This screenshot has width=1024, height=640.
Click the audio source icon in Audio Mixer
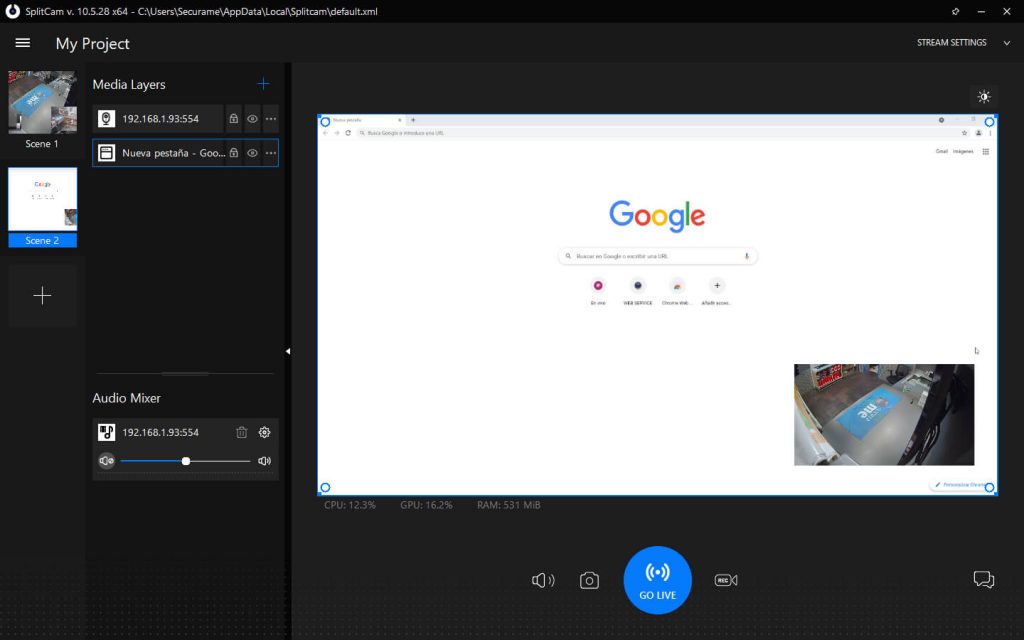106,432
